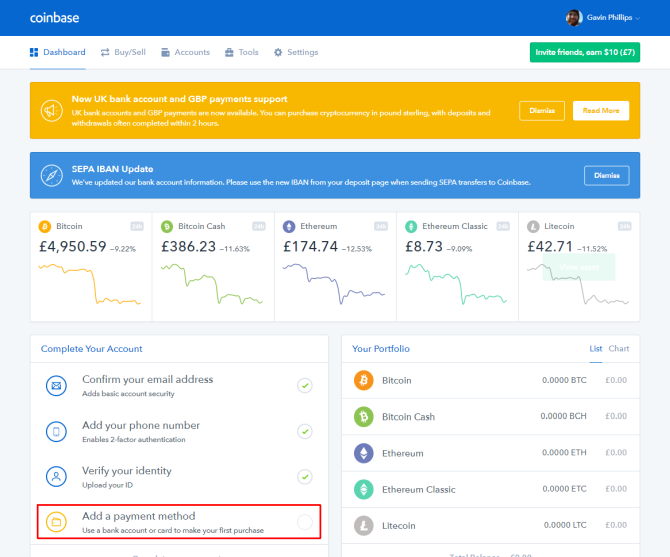Click the Ethereum icon in portfolio list
The image size is (670, 557).
tap(364, 453)
